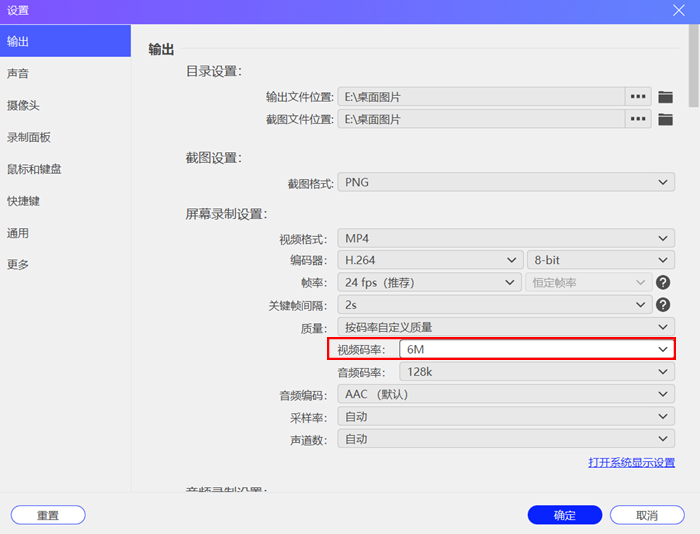
Task: Open the audio bitrate 128k dropdown
Action: 537,372
